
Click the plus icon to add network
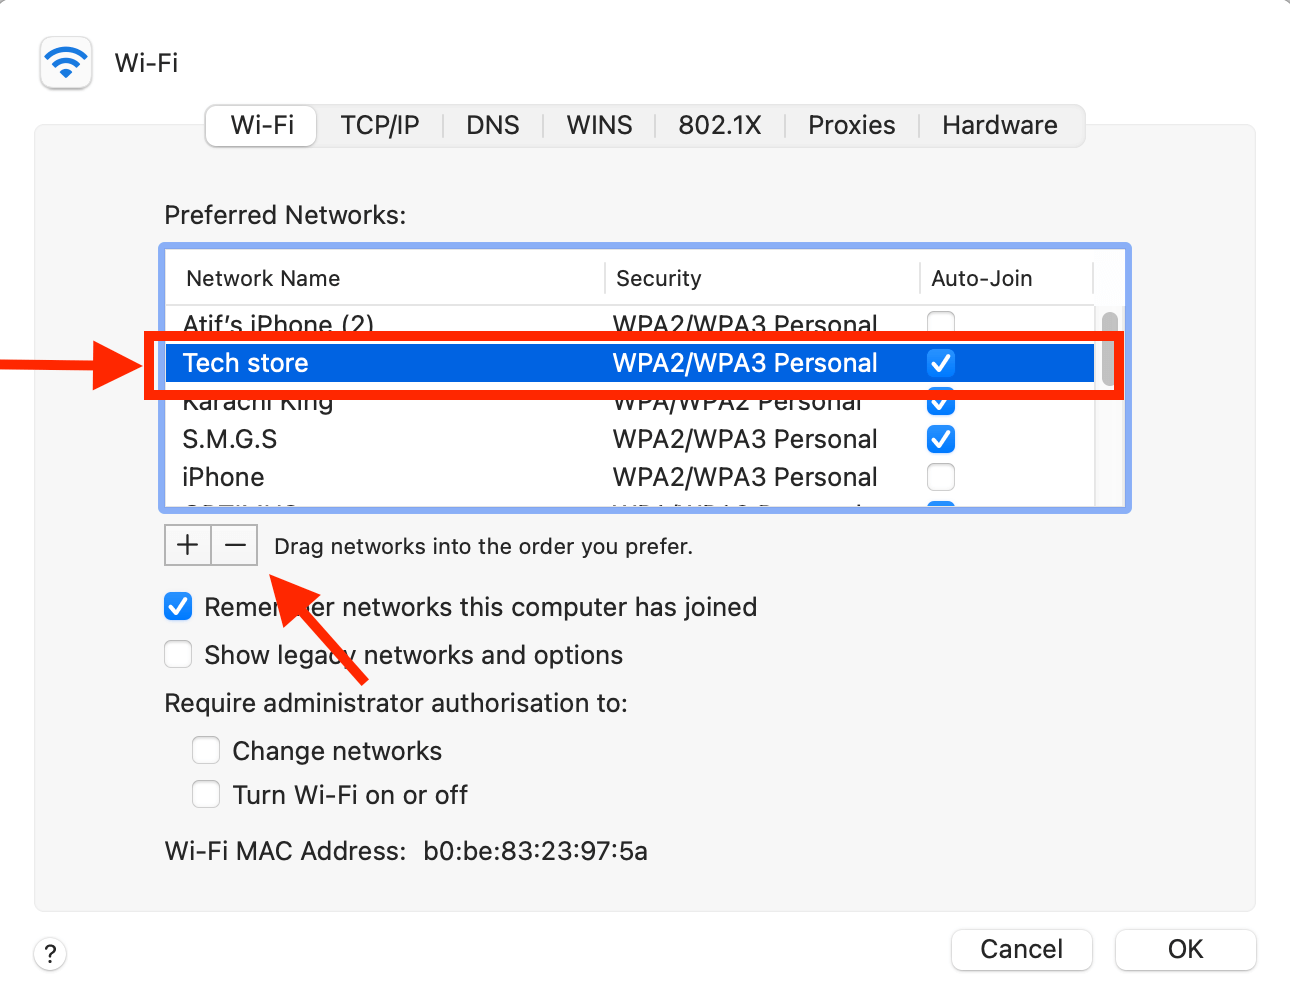pos(187,545)
